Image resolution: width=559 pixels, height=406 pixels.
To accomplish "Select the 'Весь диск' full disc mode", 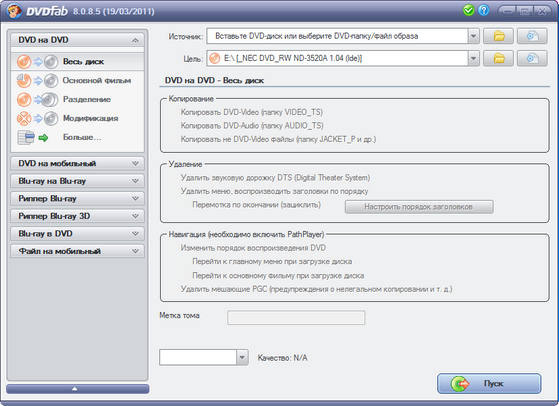I will click(x=78, y=62).
